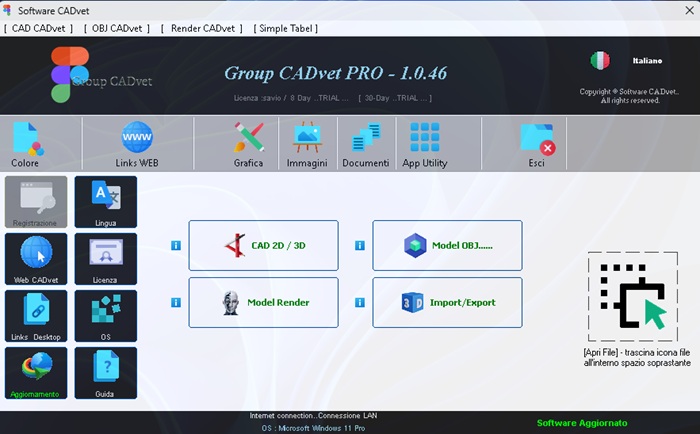The width and height of the screenshot is (700, 434).
Task: Open the App Utility grid
Action: click(425, 144)
